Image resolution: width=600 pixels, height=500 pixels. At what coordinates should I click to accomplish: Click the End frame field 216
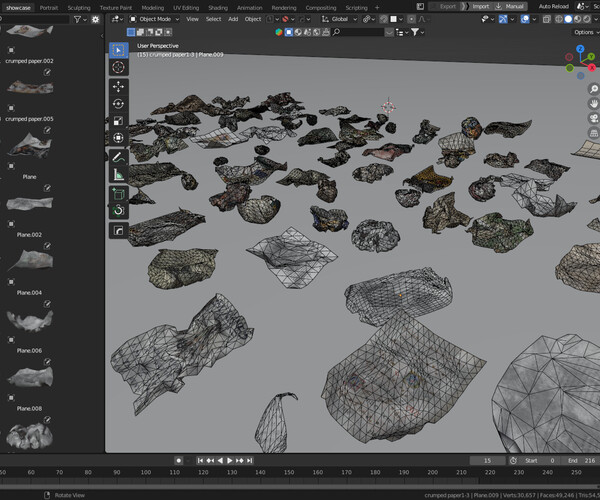click(583, 461)
